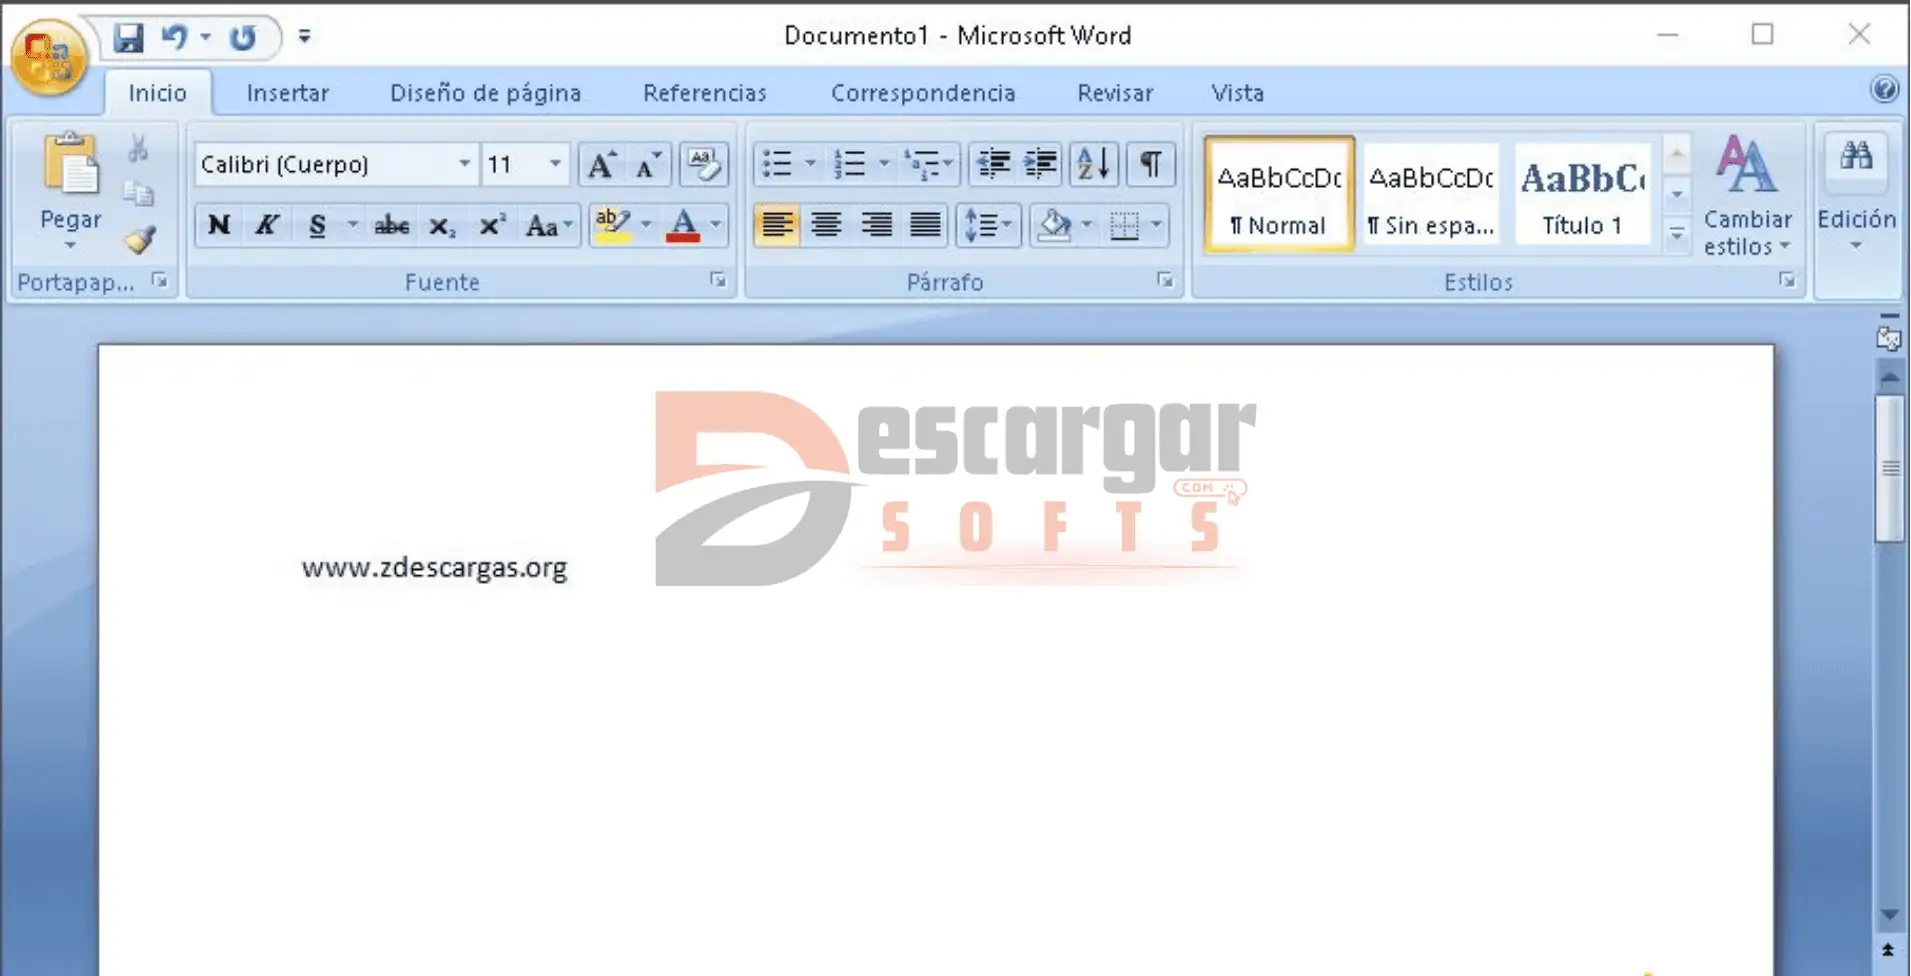1911x976 pixels.
Task: Apply the Título 1 style
Action: pyautogui.click(x=1582, y=193)
